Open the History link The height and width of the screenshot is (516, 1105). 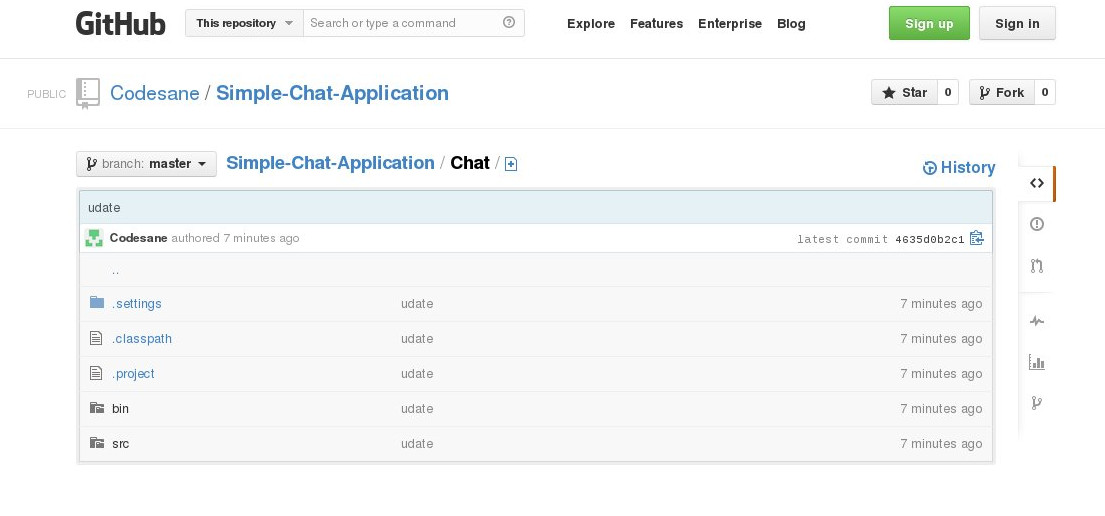click(x=959, y=167)
